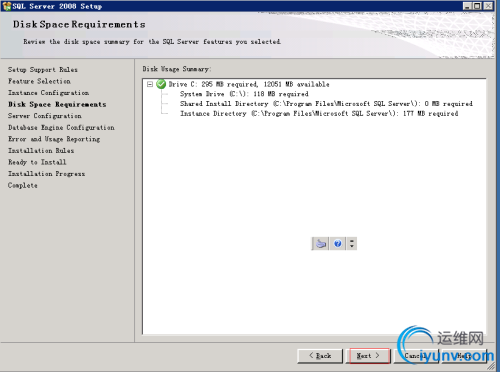Click the green check icon beside Drive C
This screenshot has height=372, width=500.
161,84
